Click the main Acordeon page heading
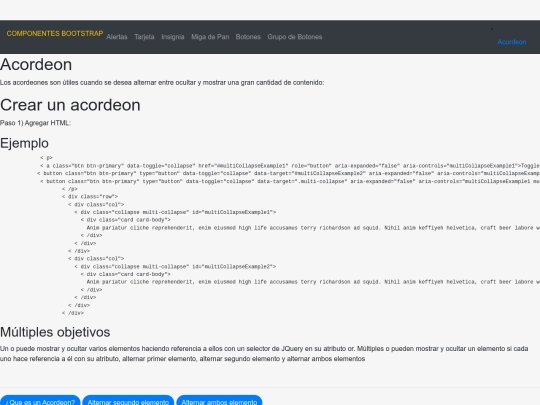This screenshot has height=405, width=540. coord(36,65)
